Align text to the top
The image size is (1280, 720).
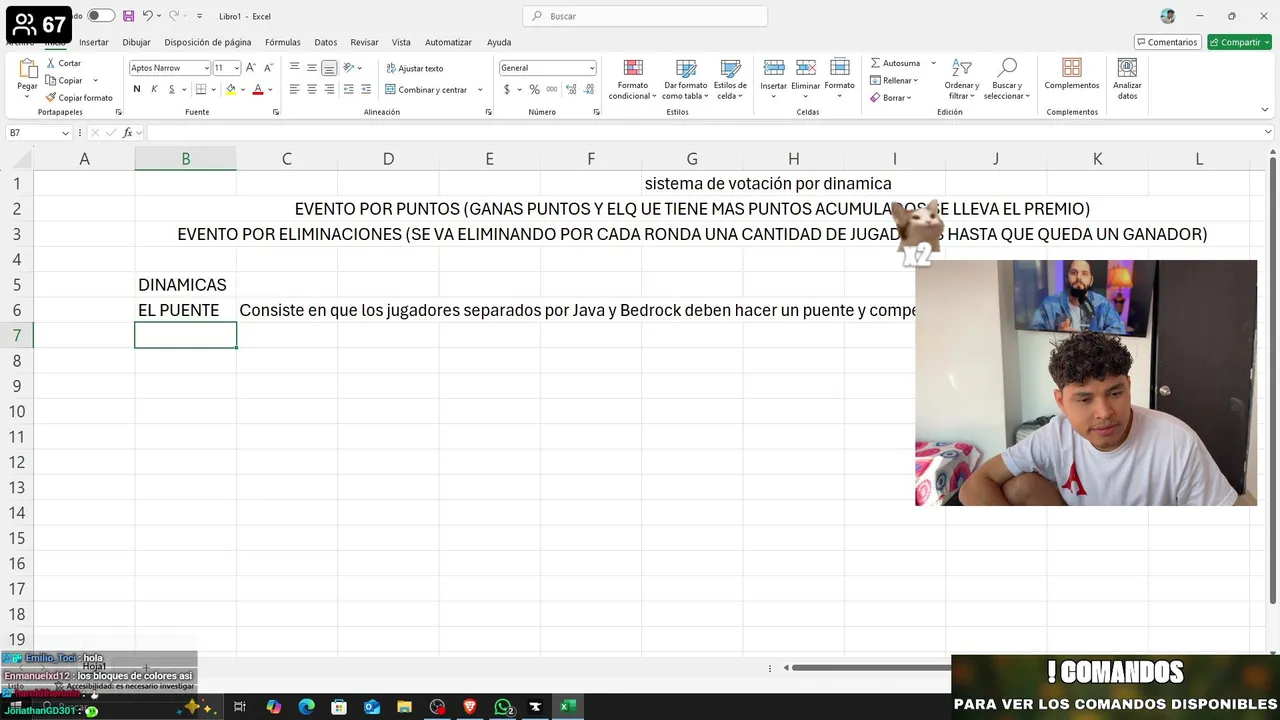tap(294, 68)
